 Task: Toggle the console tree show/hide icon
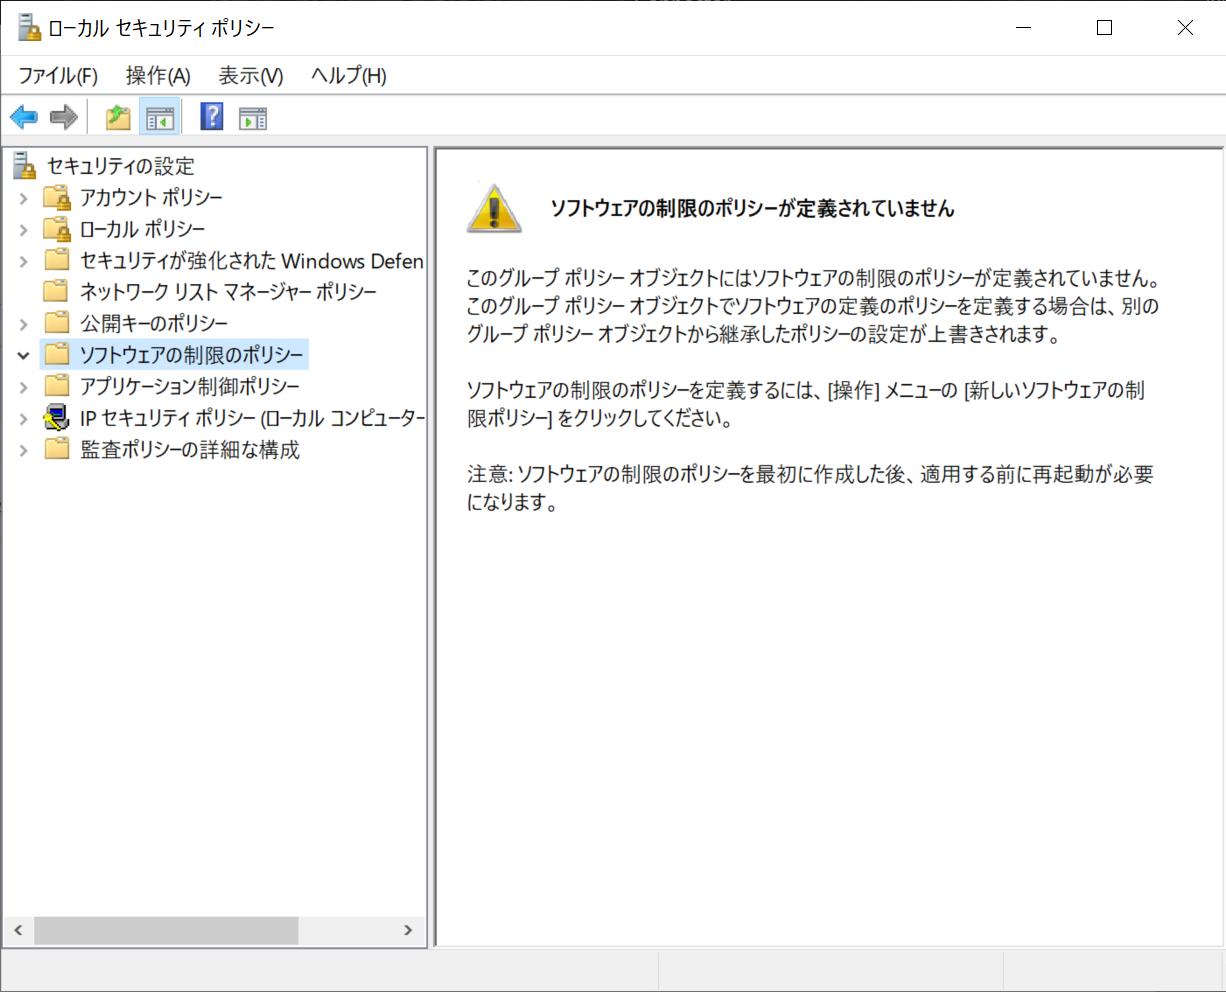(159, 118)
